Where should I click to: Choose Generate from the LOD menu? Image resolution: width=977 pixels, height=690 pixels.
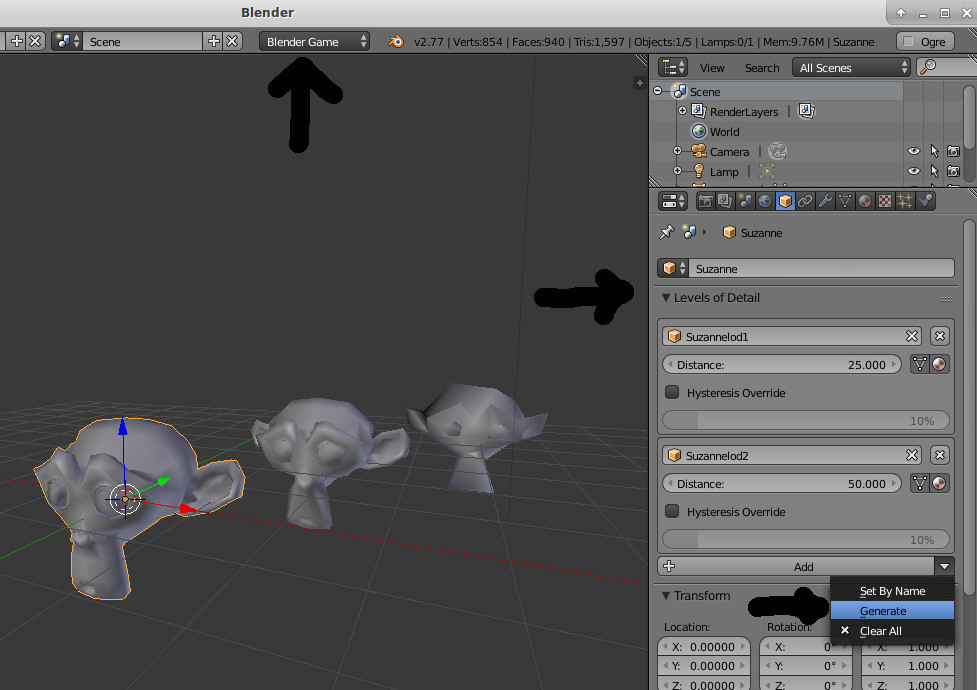(892, 611)
